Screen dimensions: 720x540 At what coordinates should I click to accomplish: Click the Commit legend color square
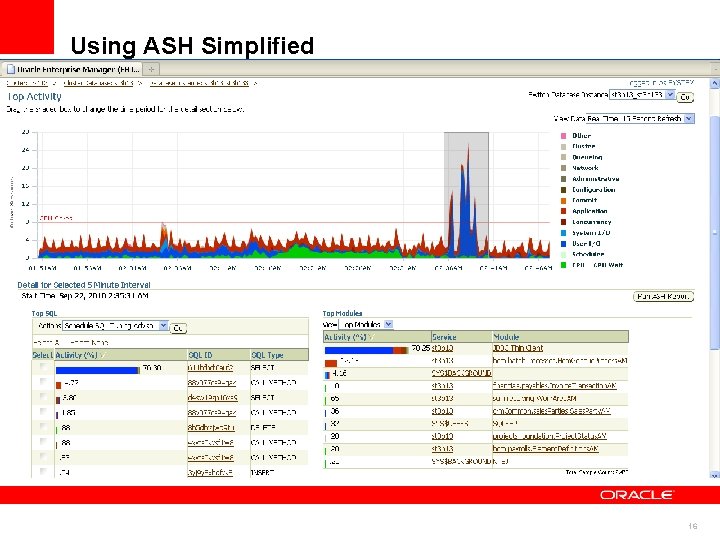[563, 201]
